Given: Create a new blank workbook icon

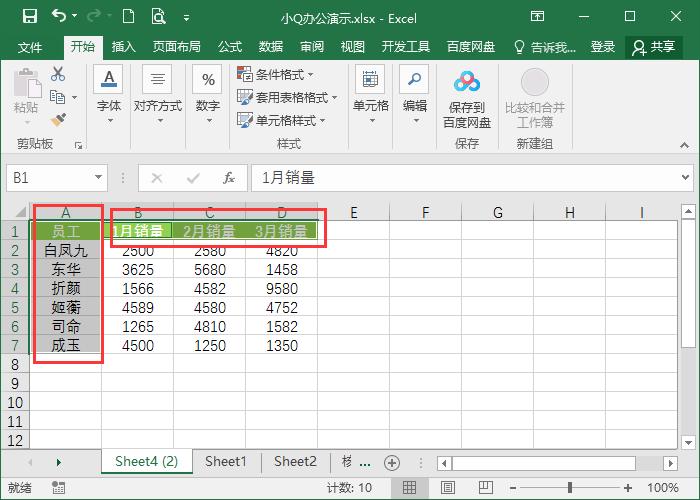Looking at the screenshot, I should 129,17.
